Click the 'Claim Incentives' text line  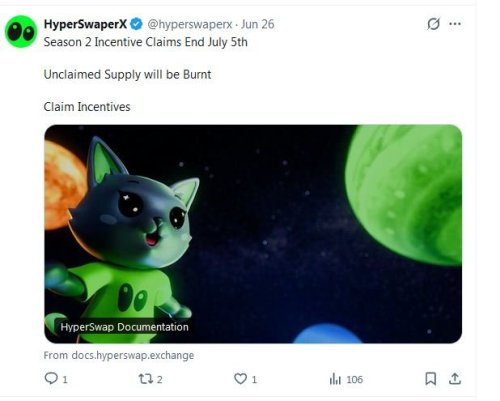(x=87, y=107)
